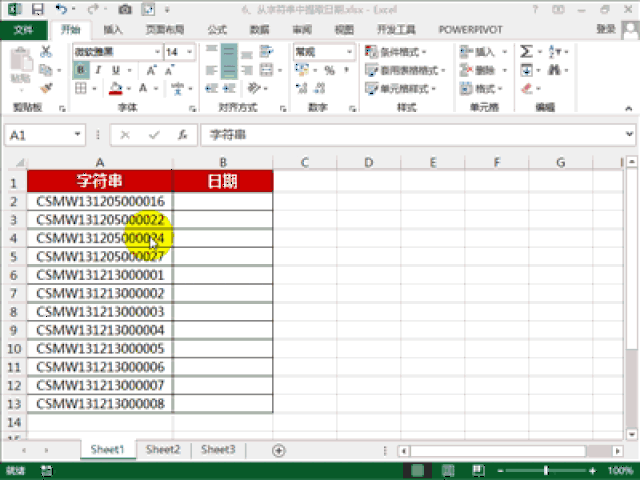Click column C header
The image size is (640, 480).
pyautogui.click(x=305, y=162)
